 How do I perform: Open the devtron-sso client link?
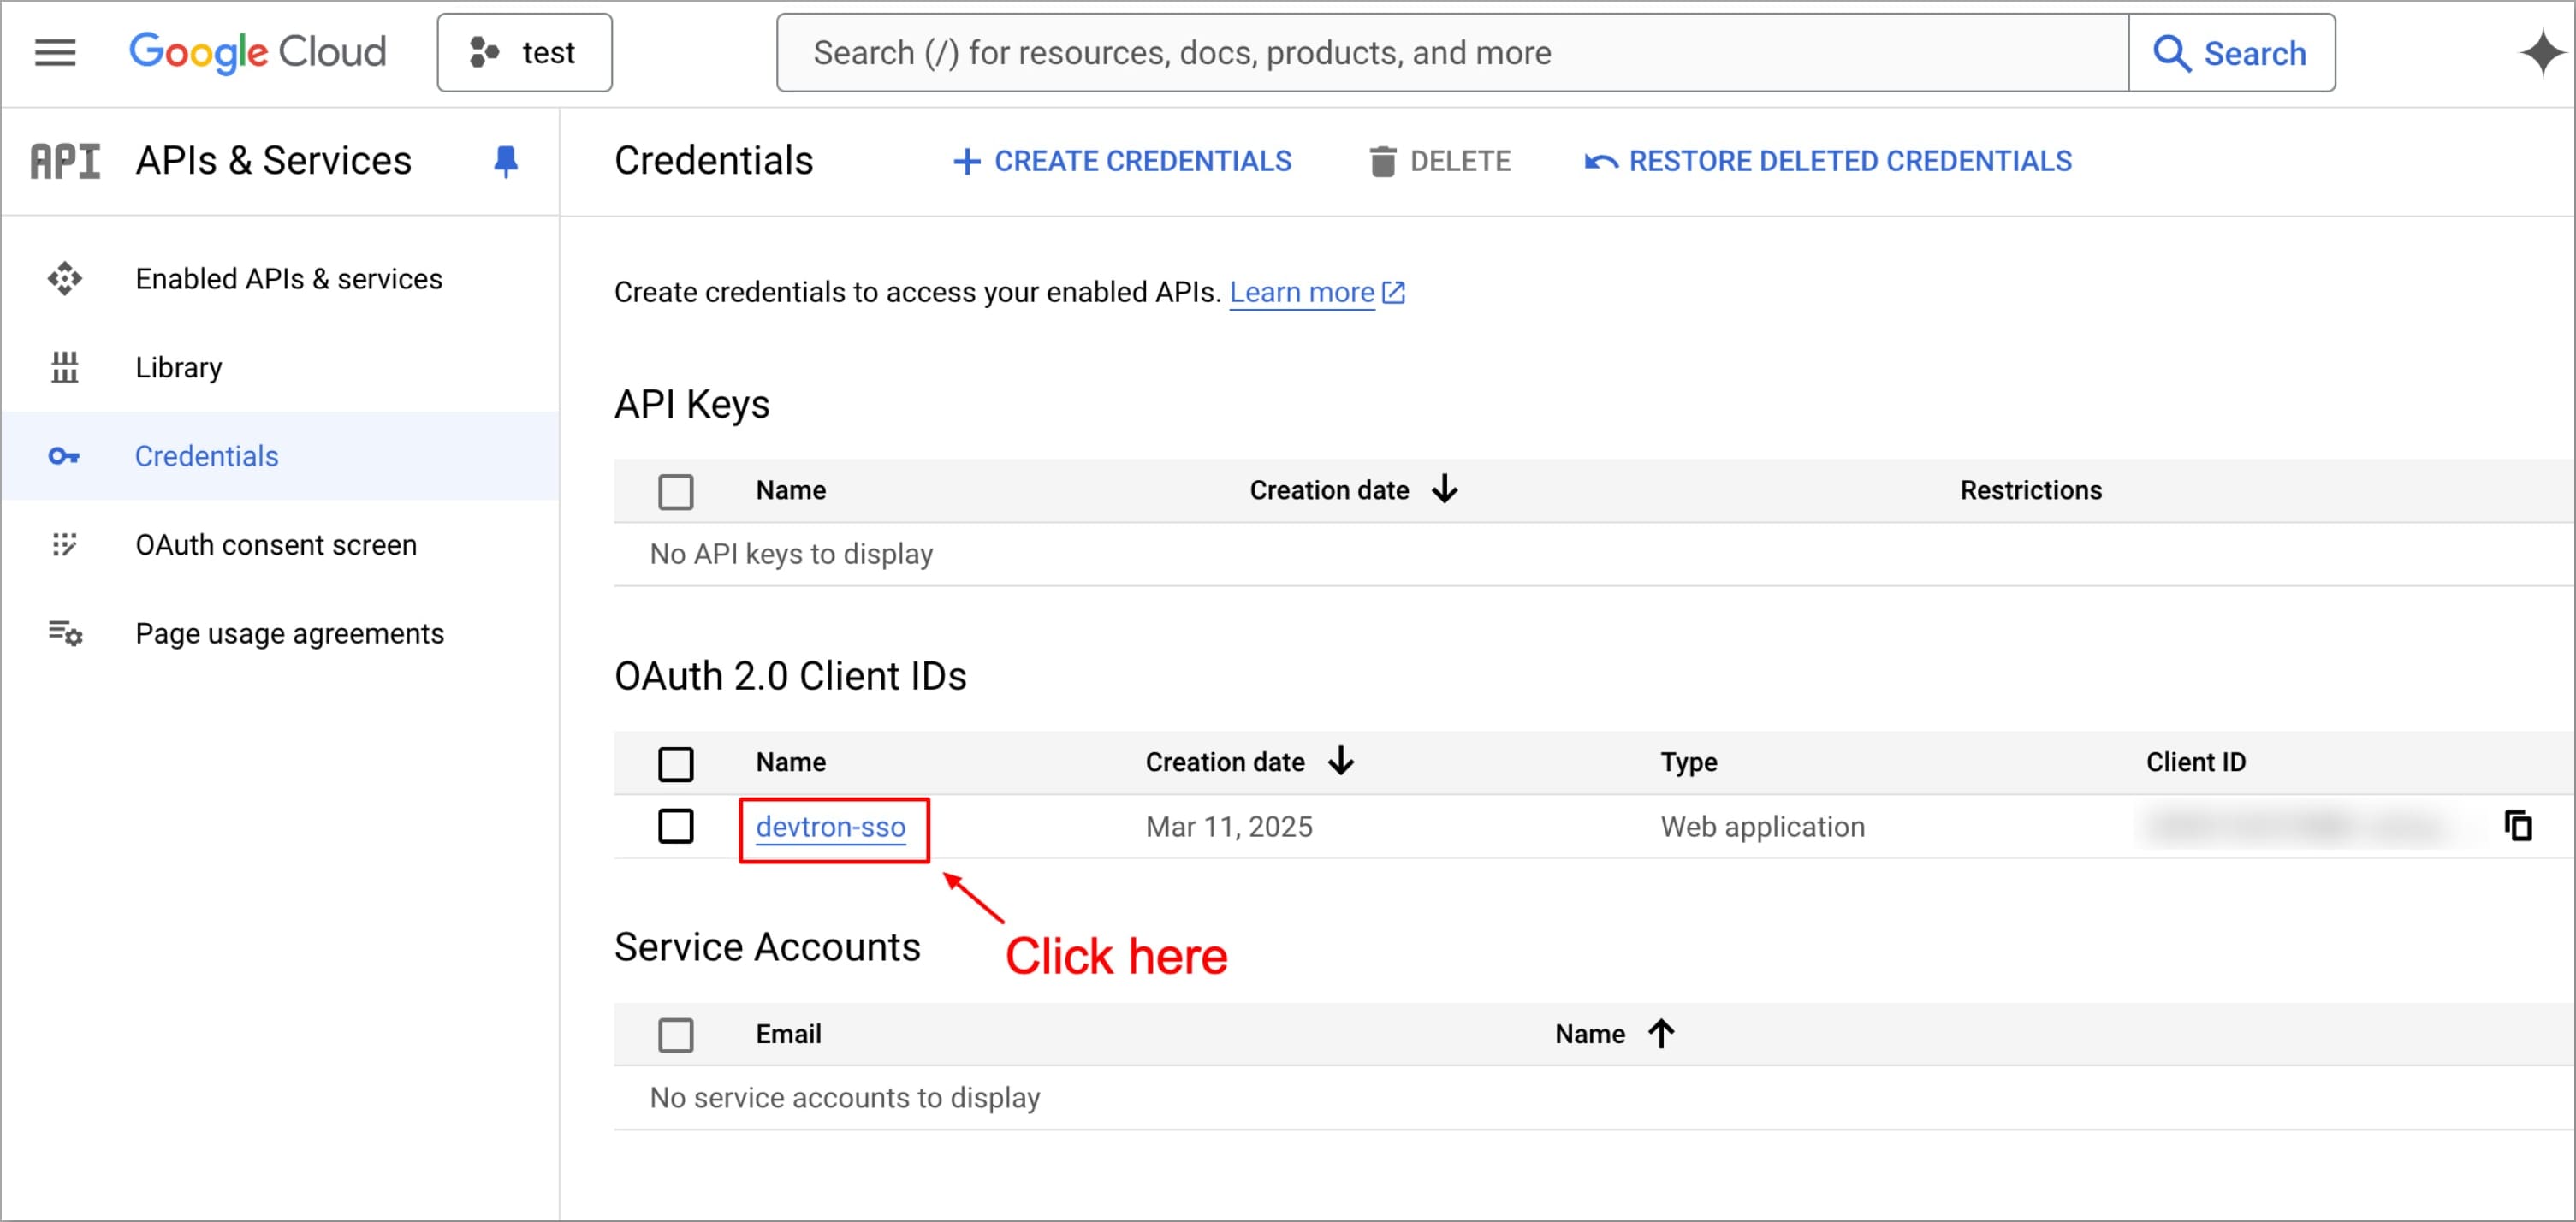pos(830,827)
